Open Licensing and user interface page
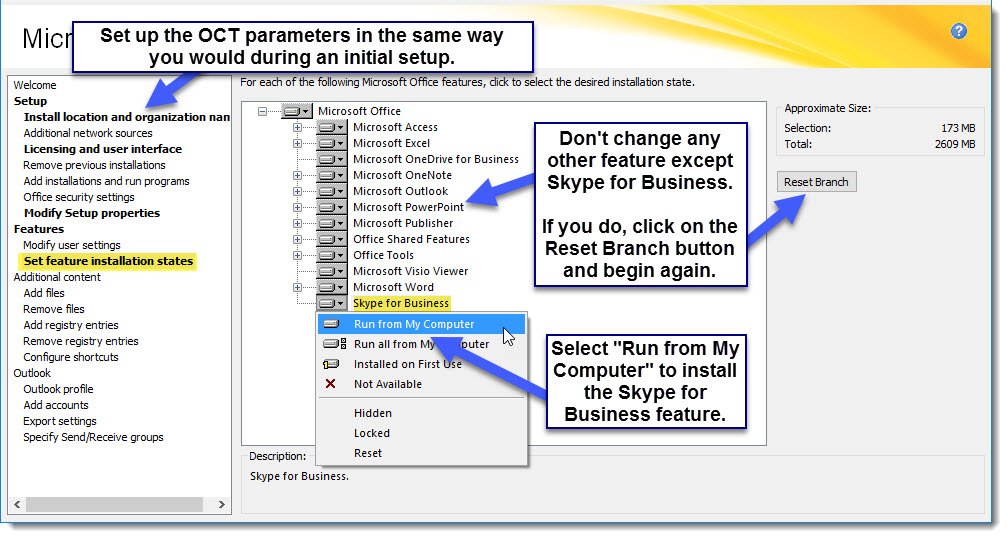 coord(103,149)
